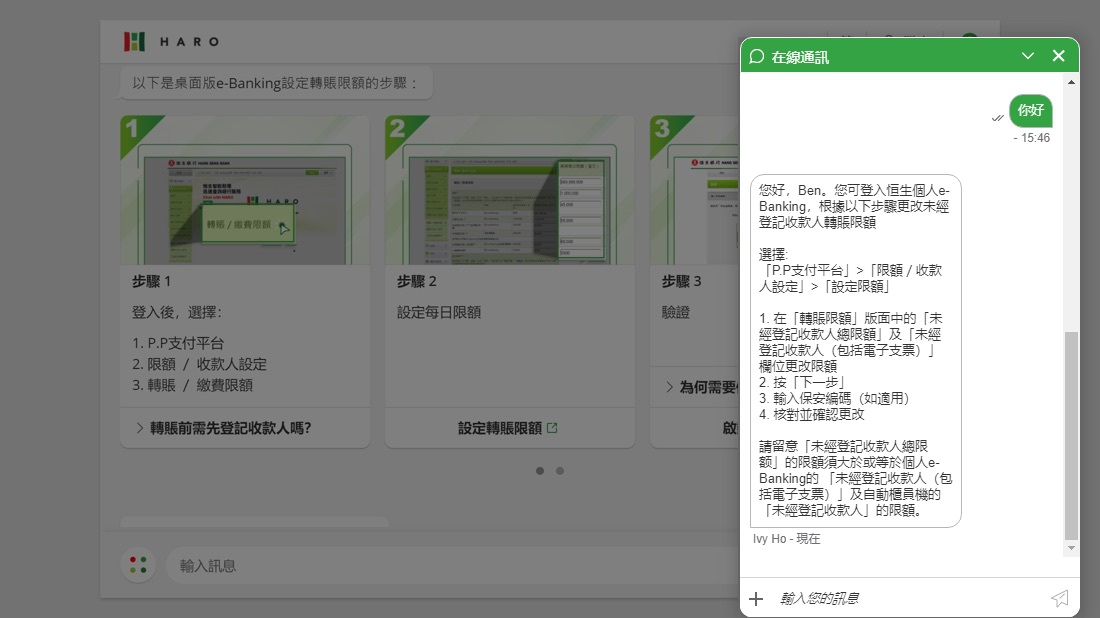The width and height of the screenshot is (1100, 618).
Task: Close the 在線通訊 chat window
Action: point(1058,56)
